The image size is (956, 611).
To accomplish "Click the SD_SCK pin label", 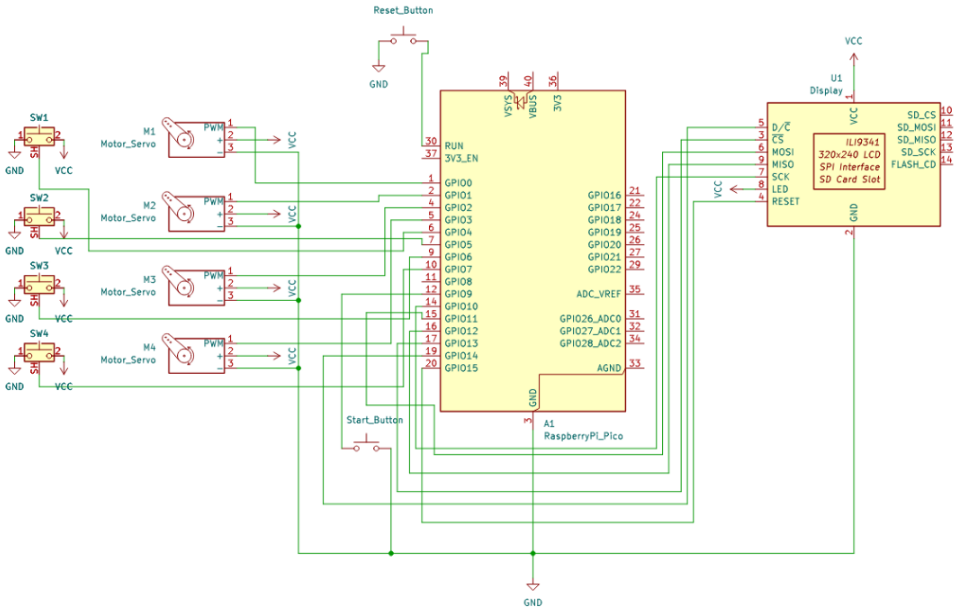I will pos(918,152).
